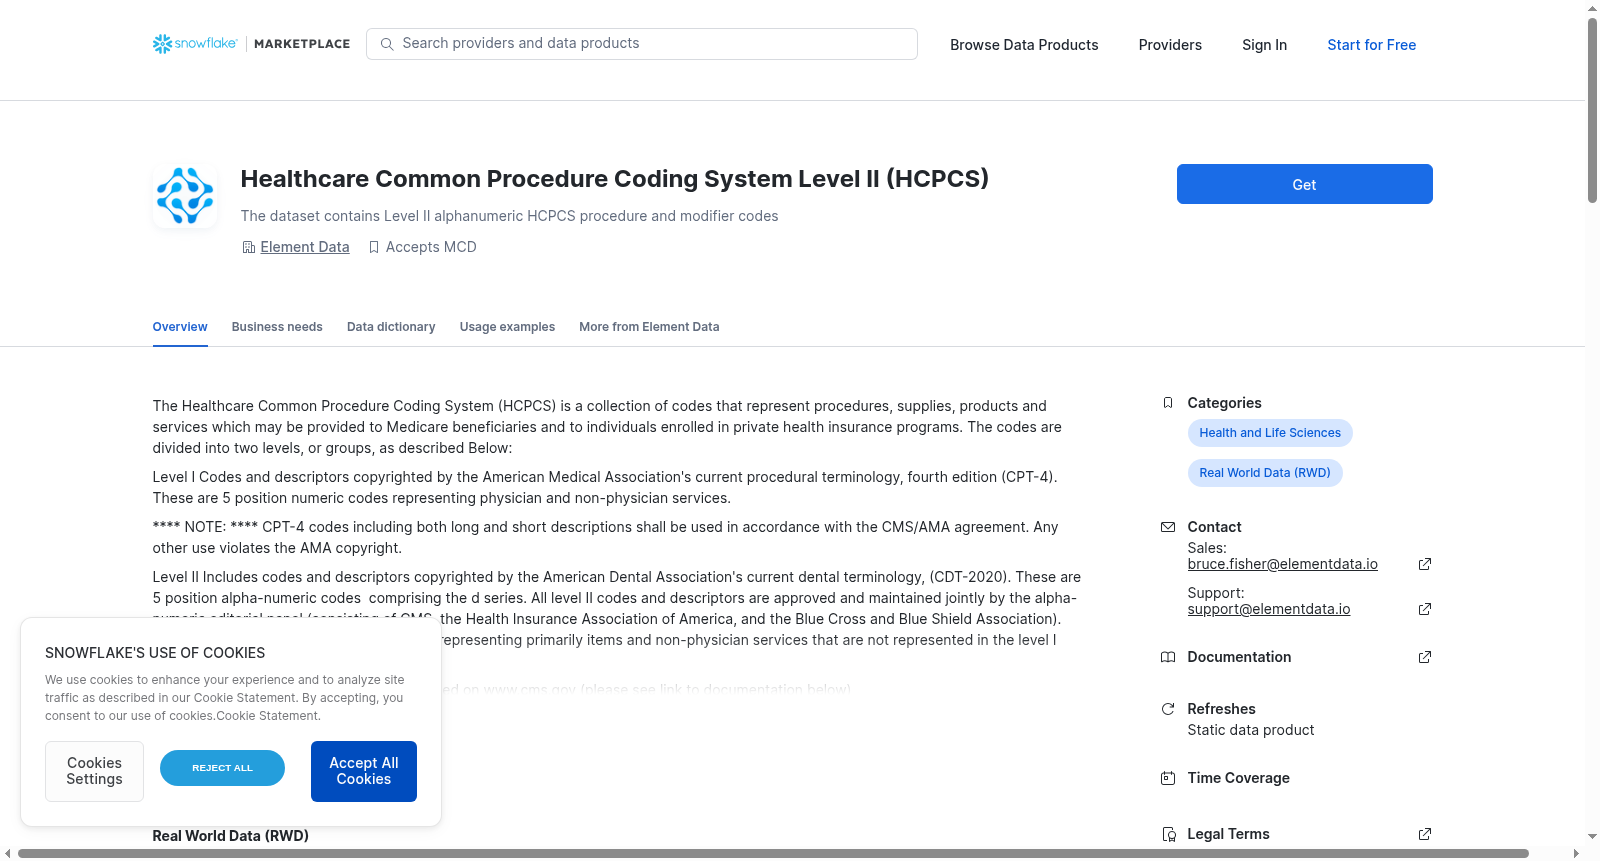Click the Categories bookmark icon
This screenshot has height=861, width=1600.
click(x=1168, y=403)
